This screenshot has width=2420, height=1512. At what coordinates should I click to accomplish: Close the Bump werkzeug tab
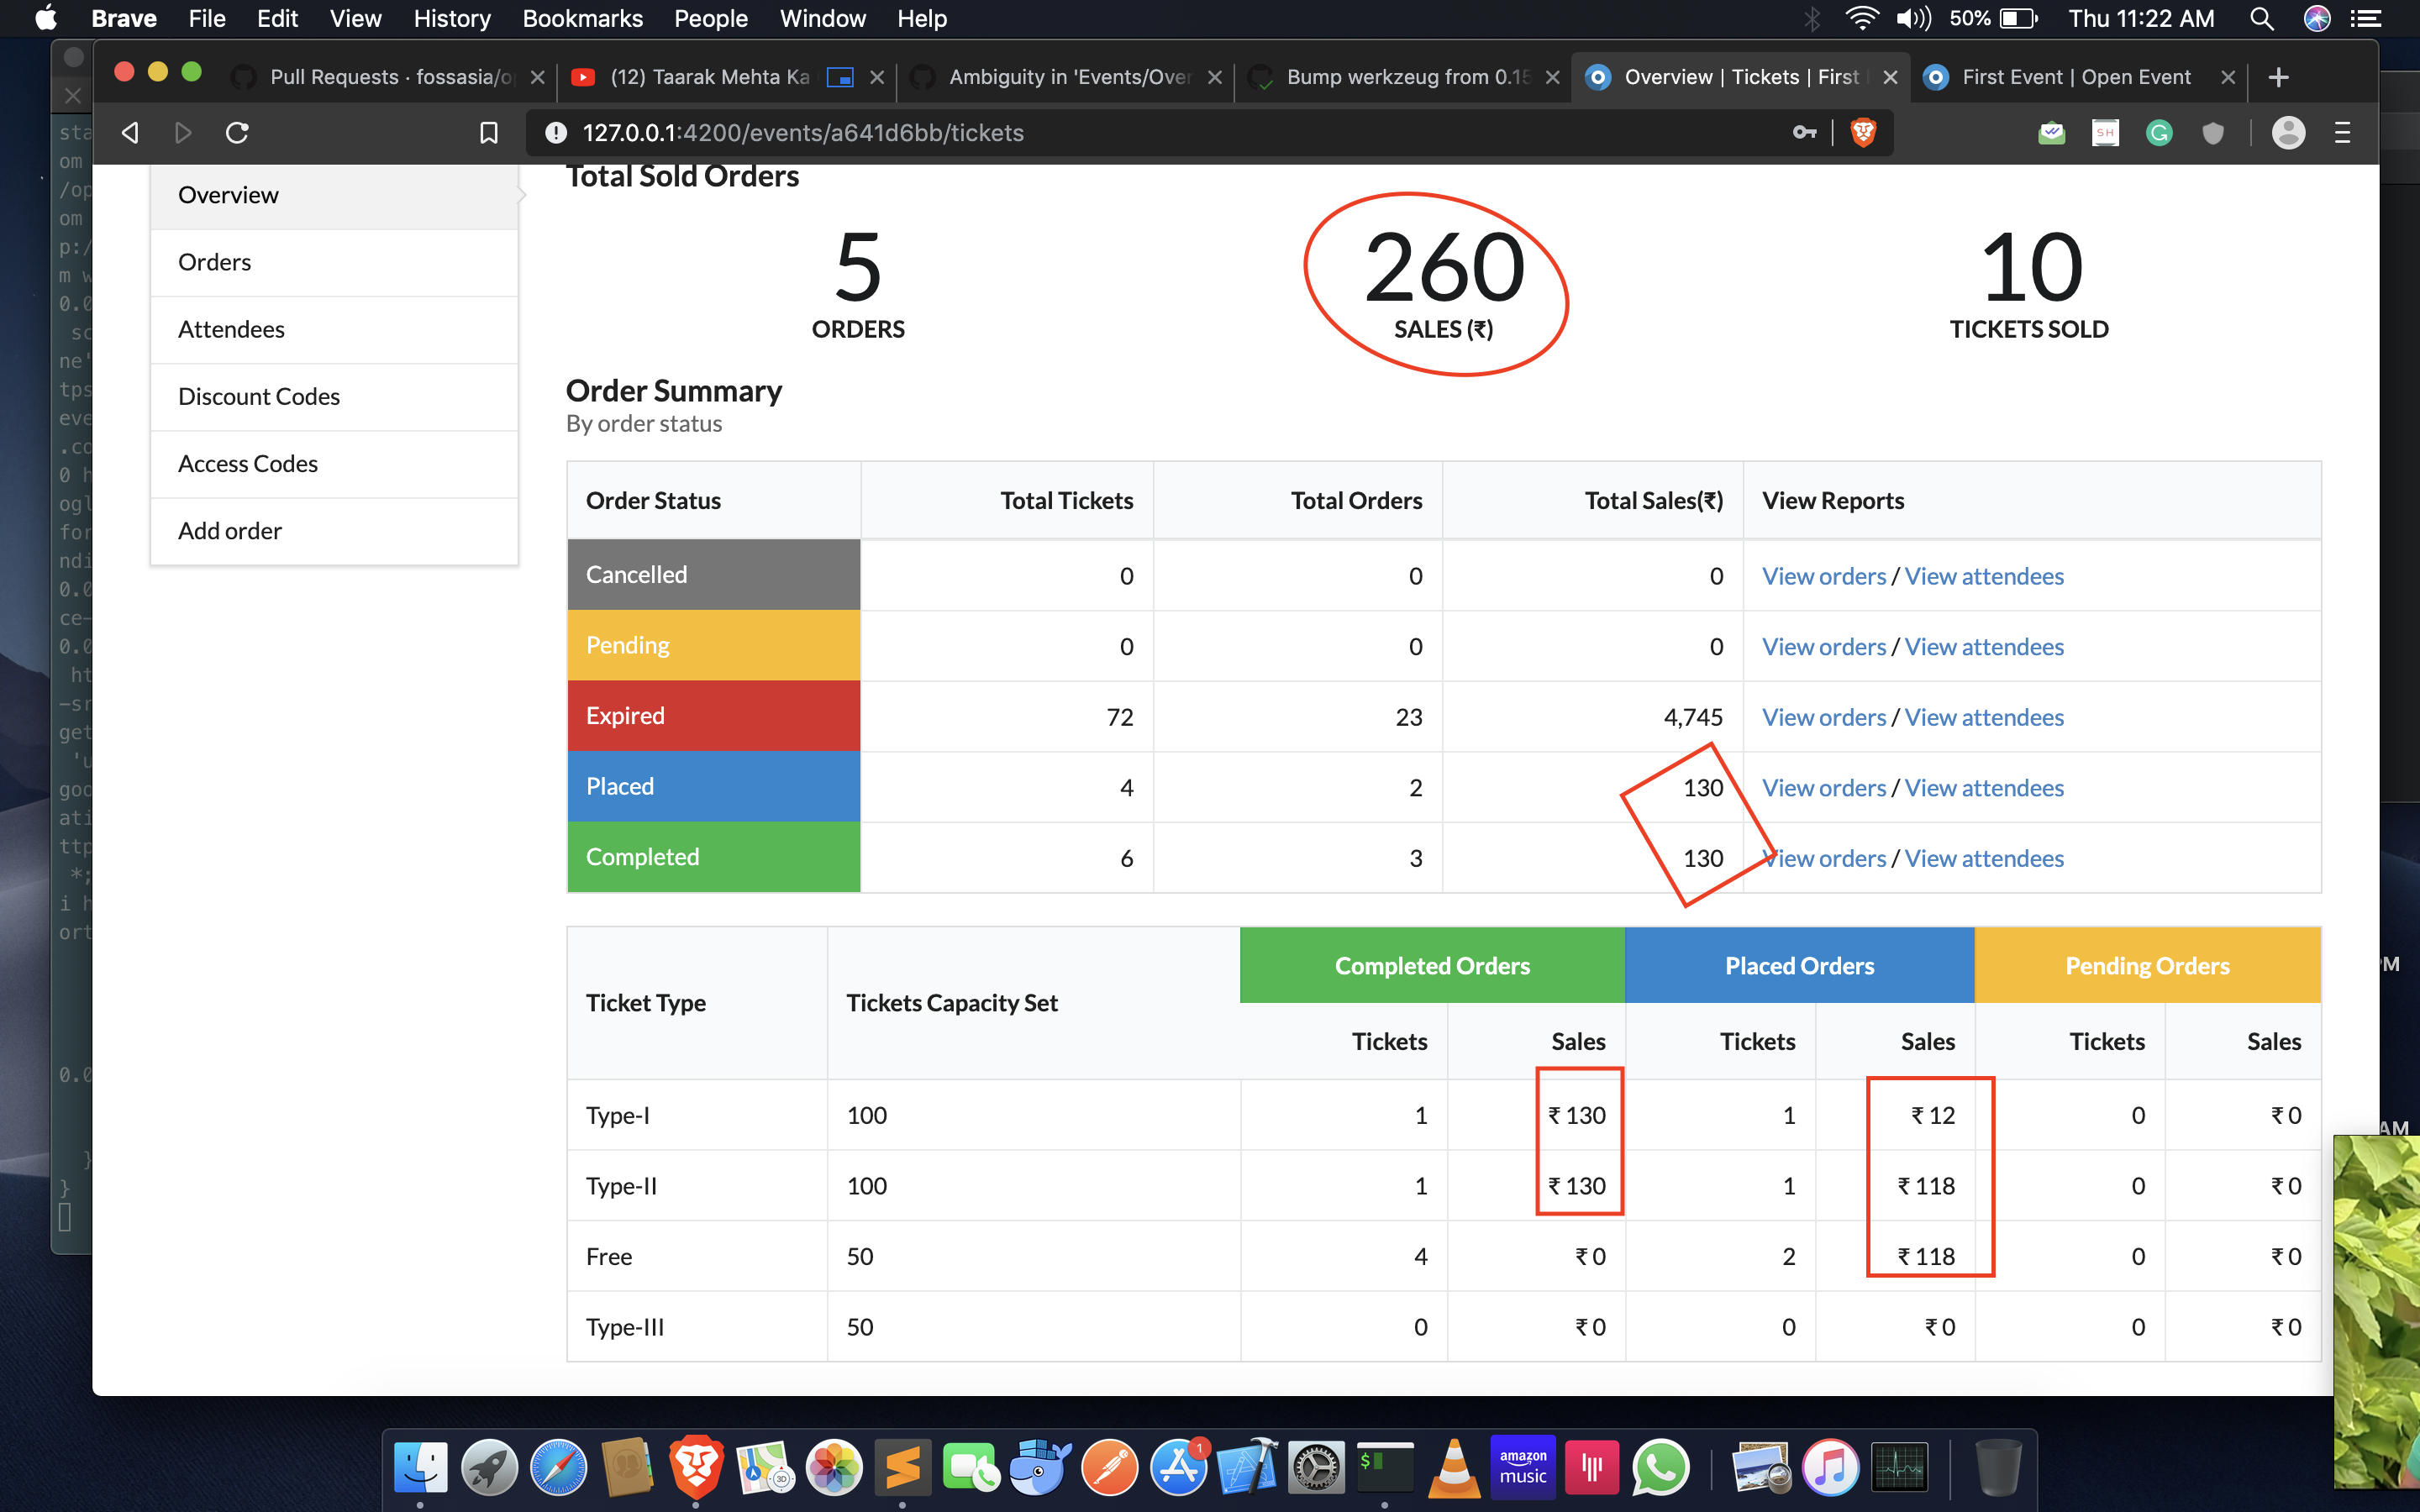[1552, 77]
